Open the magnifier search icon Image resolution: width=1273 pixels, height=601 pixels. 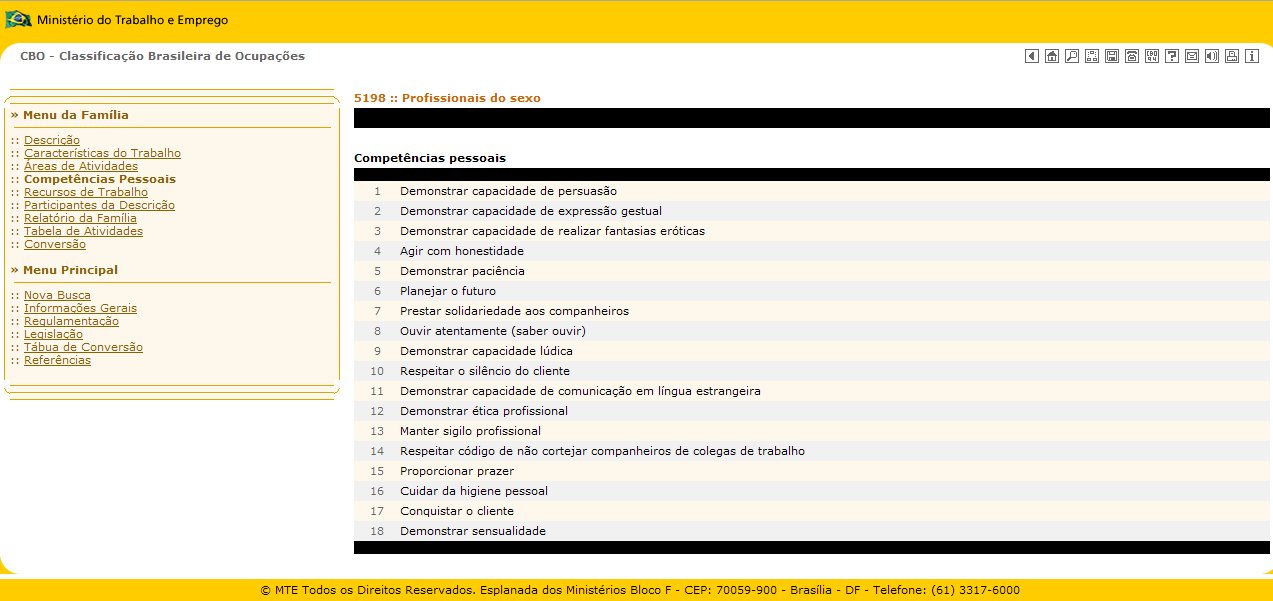(x=1072, y=56)
